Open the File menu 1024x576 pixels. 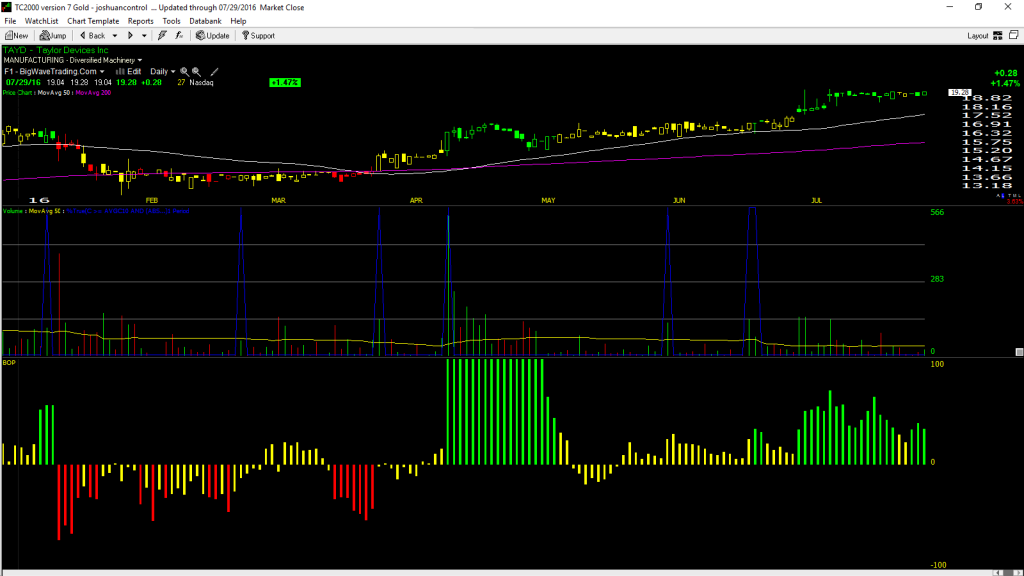(10, 21)
